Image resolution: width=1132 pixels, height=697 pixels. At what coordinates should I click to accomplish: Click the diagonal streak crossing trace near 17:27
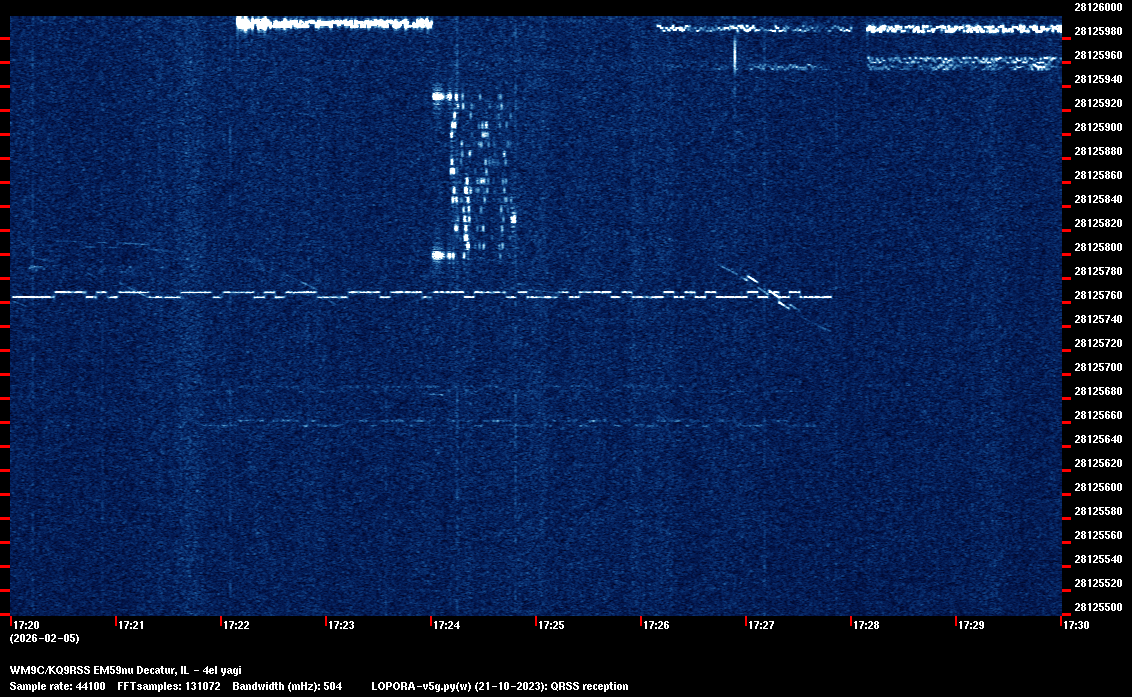coord(775,296)
